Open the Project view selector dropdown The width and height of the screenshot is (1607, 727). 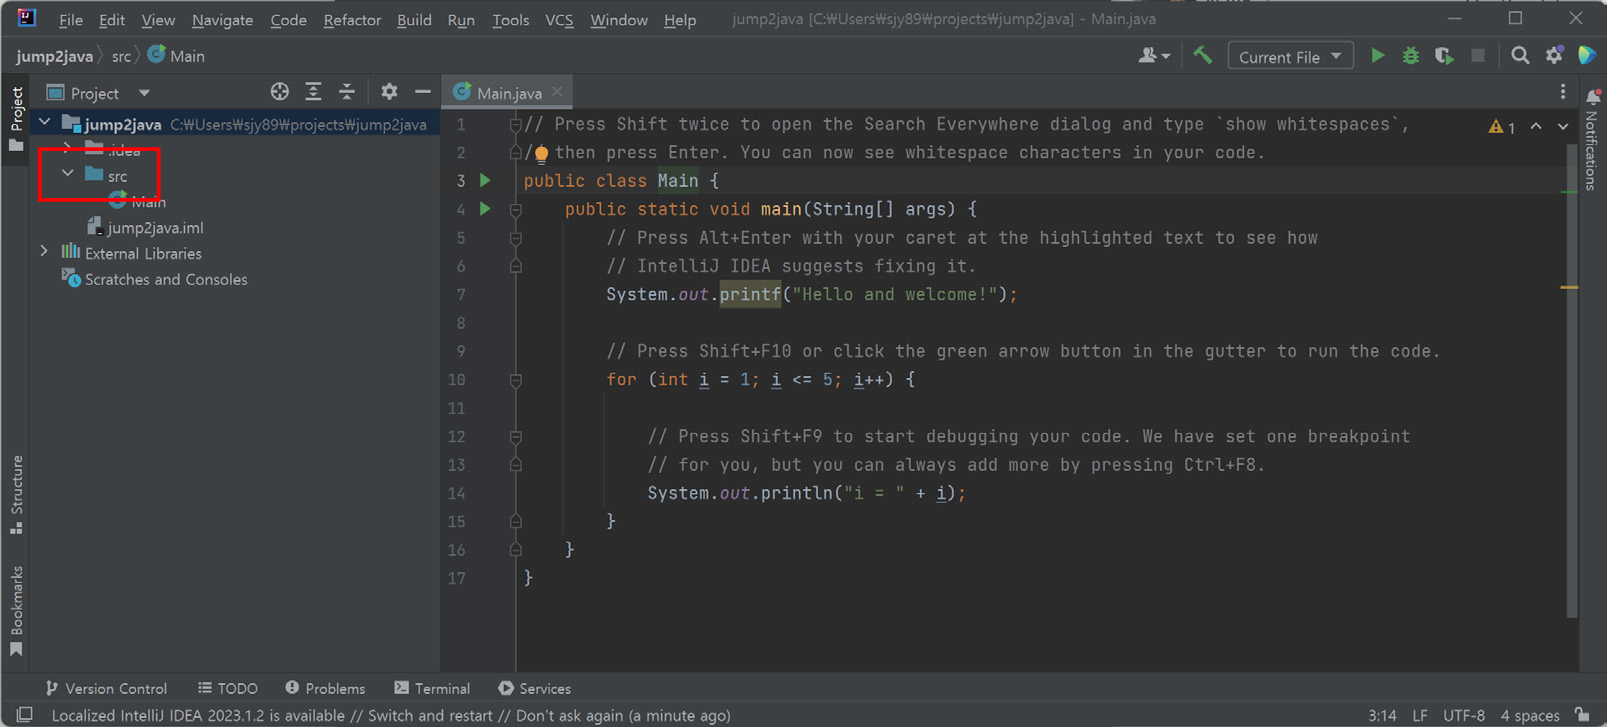point(99,93)
